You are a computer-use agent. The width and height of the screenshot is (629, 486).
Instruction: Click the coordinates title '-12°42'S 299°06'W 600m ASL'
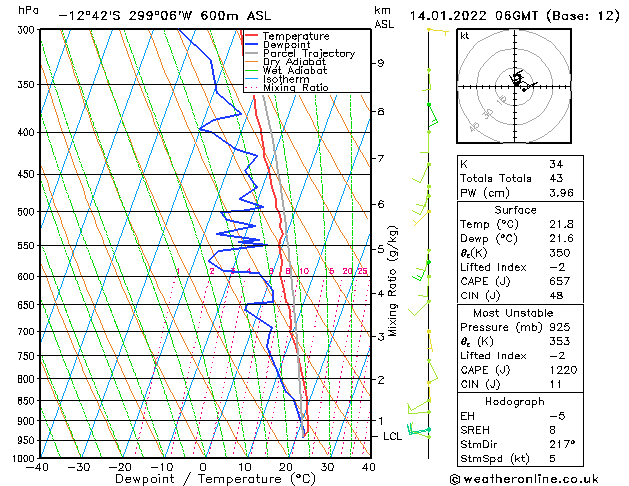tap(165, 16)
